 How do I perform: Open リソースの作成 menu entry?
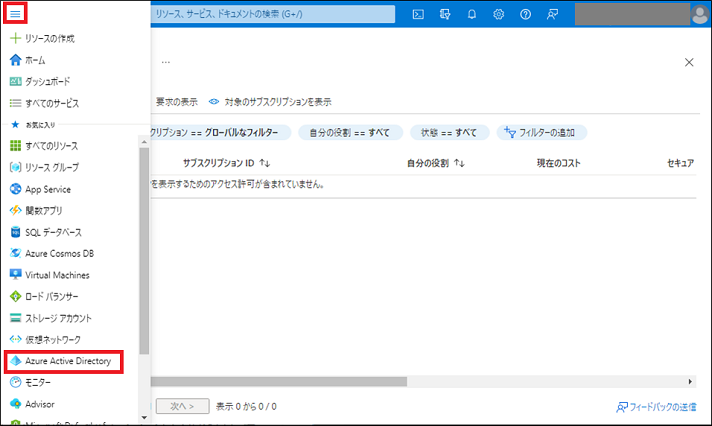pyautogui.click(x=50, y=38)
